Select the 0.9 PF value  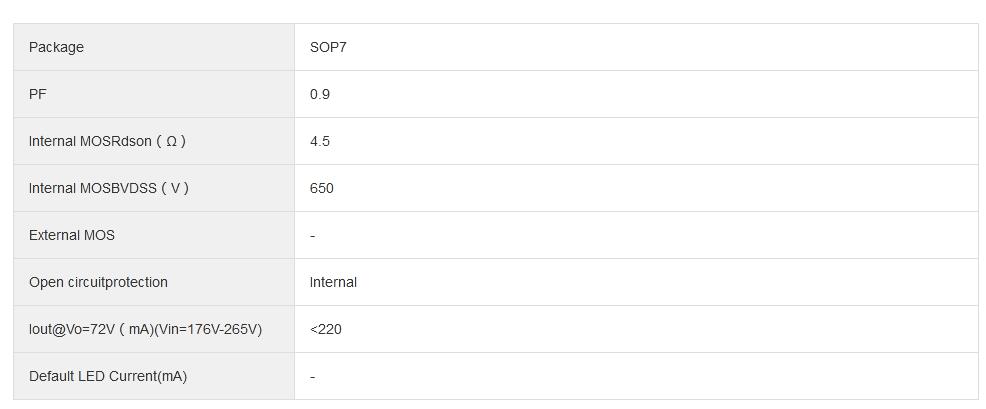pos(320,94)
